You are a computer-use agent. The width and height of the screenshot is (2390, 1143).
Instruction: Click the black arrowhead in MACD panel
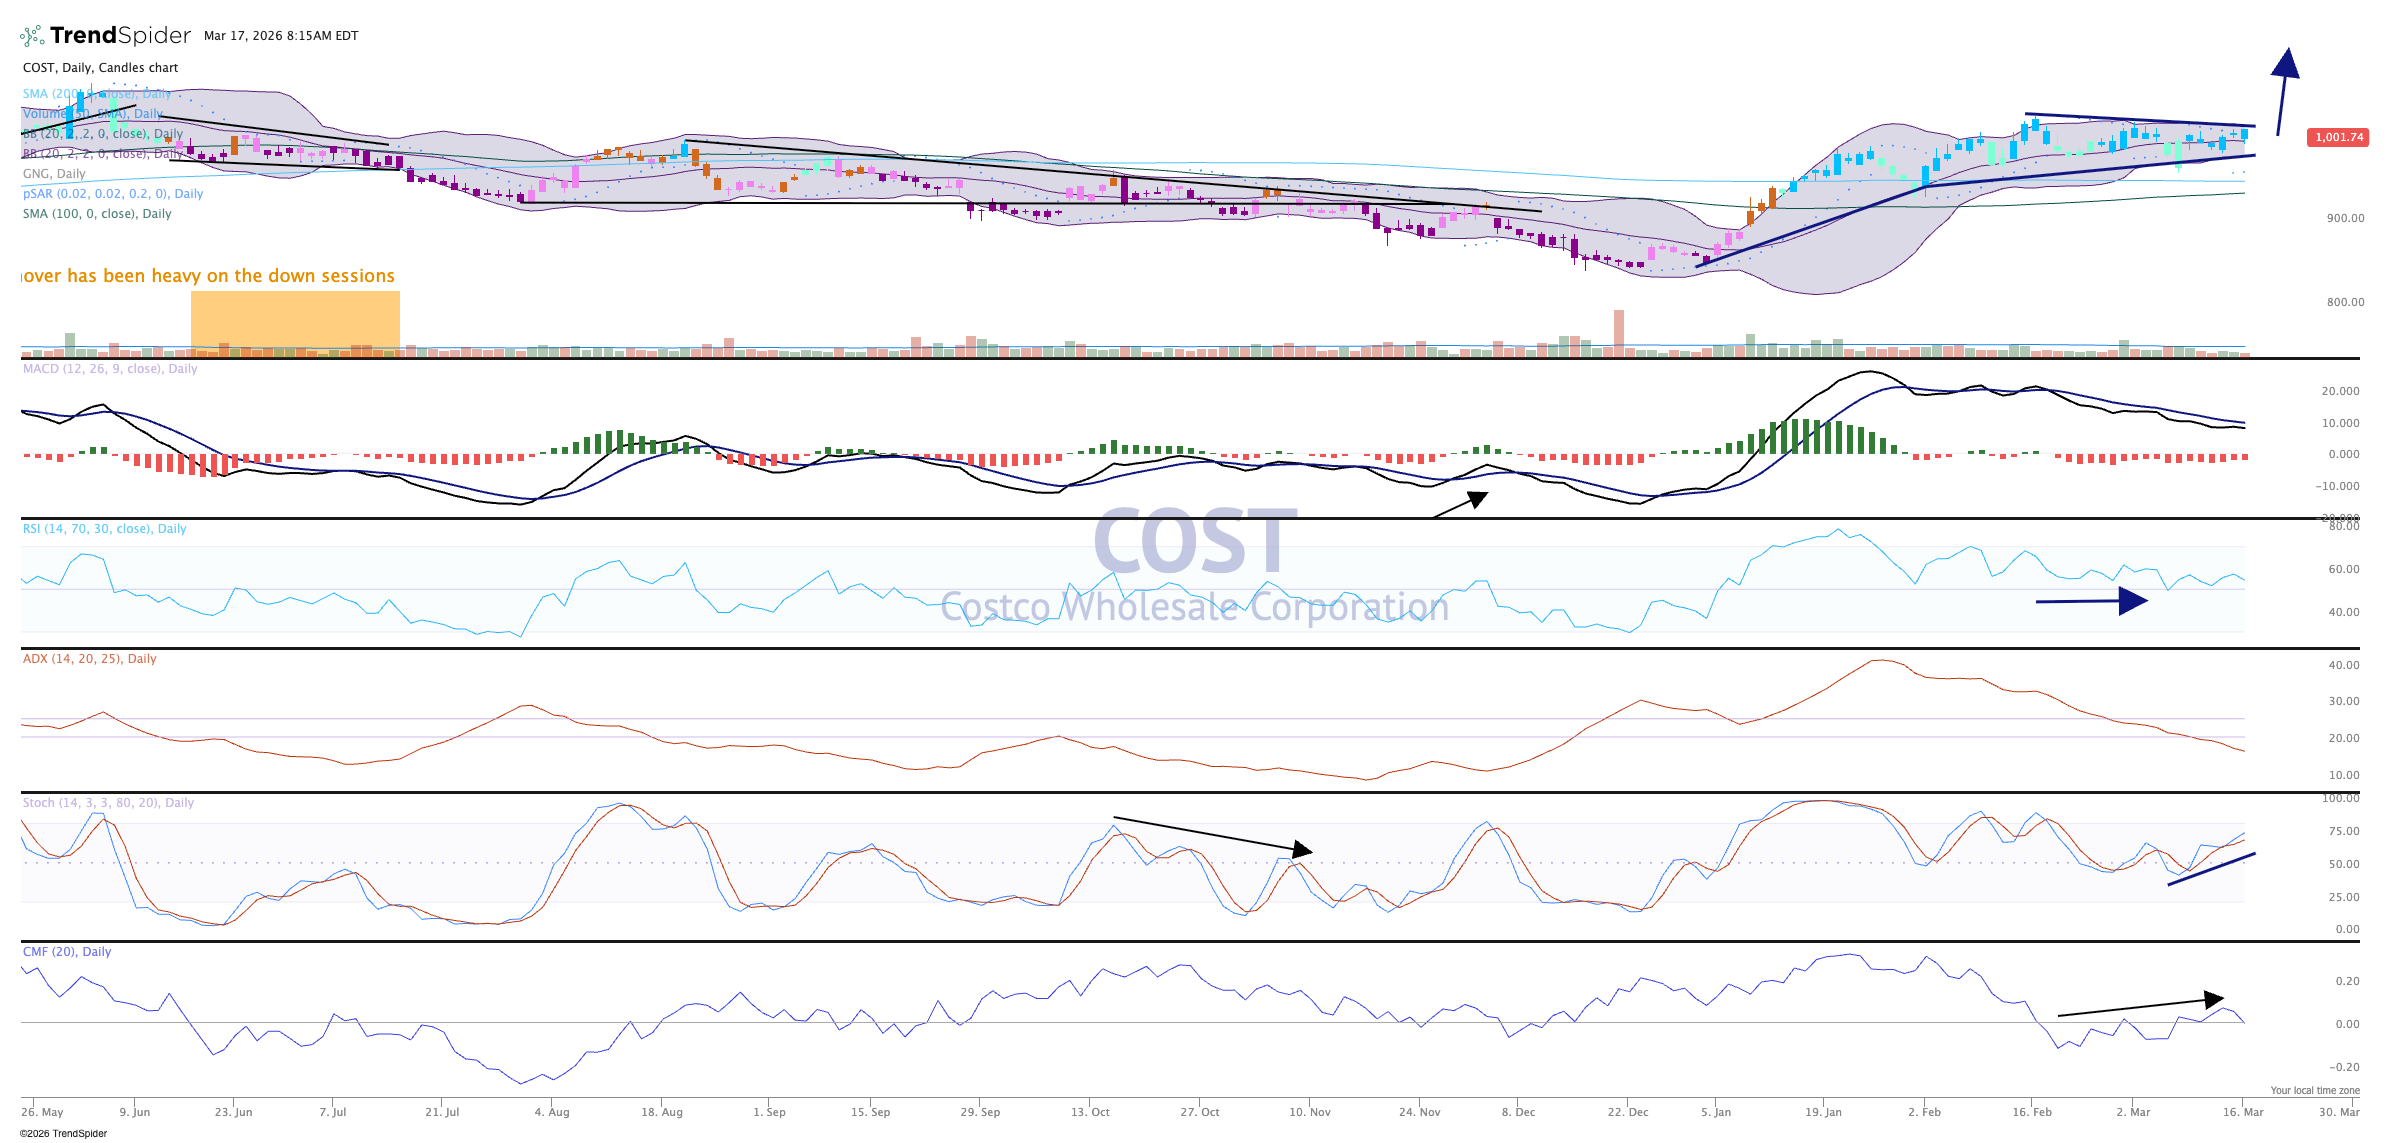1477,498
